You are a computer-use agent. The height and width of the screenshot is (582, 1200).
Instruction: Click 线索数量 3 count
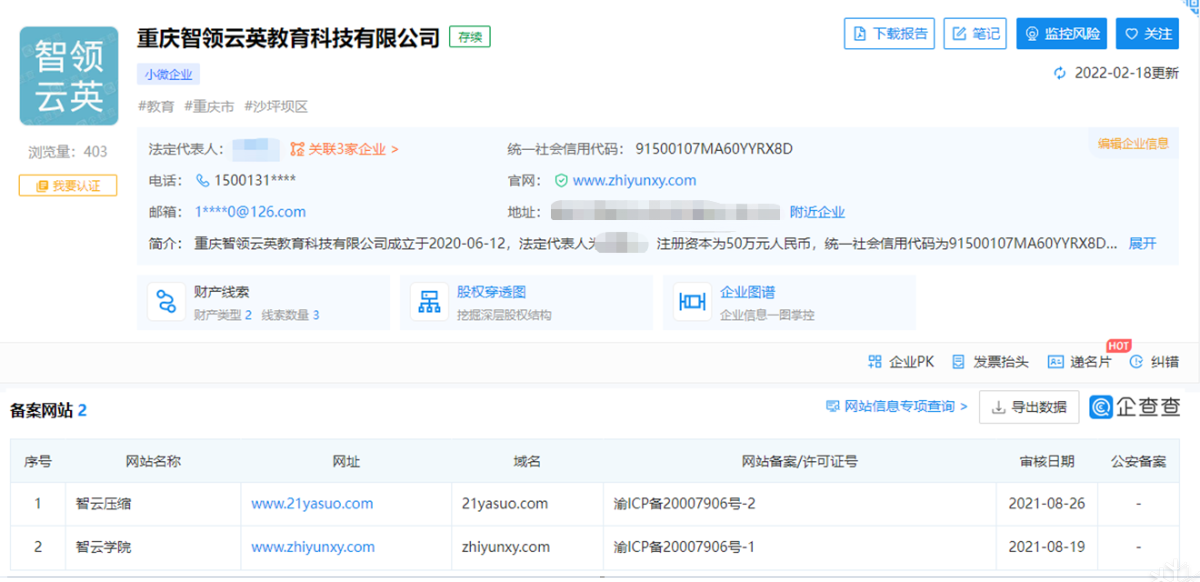point(291,315)
